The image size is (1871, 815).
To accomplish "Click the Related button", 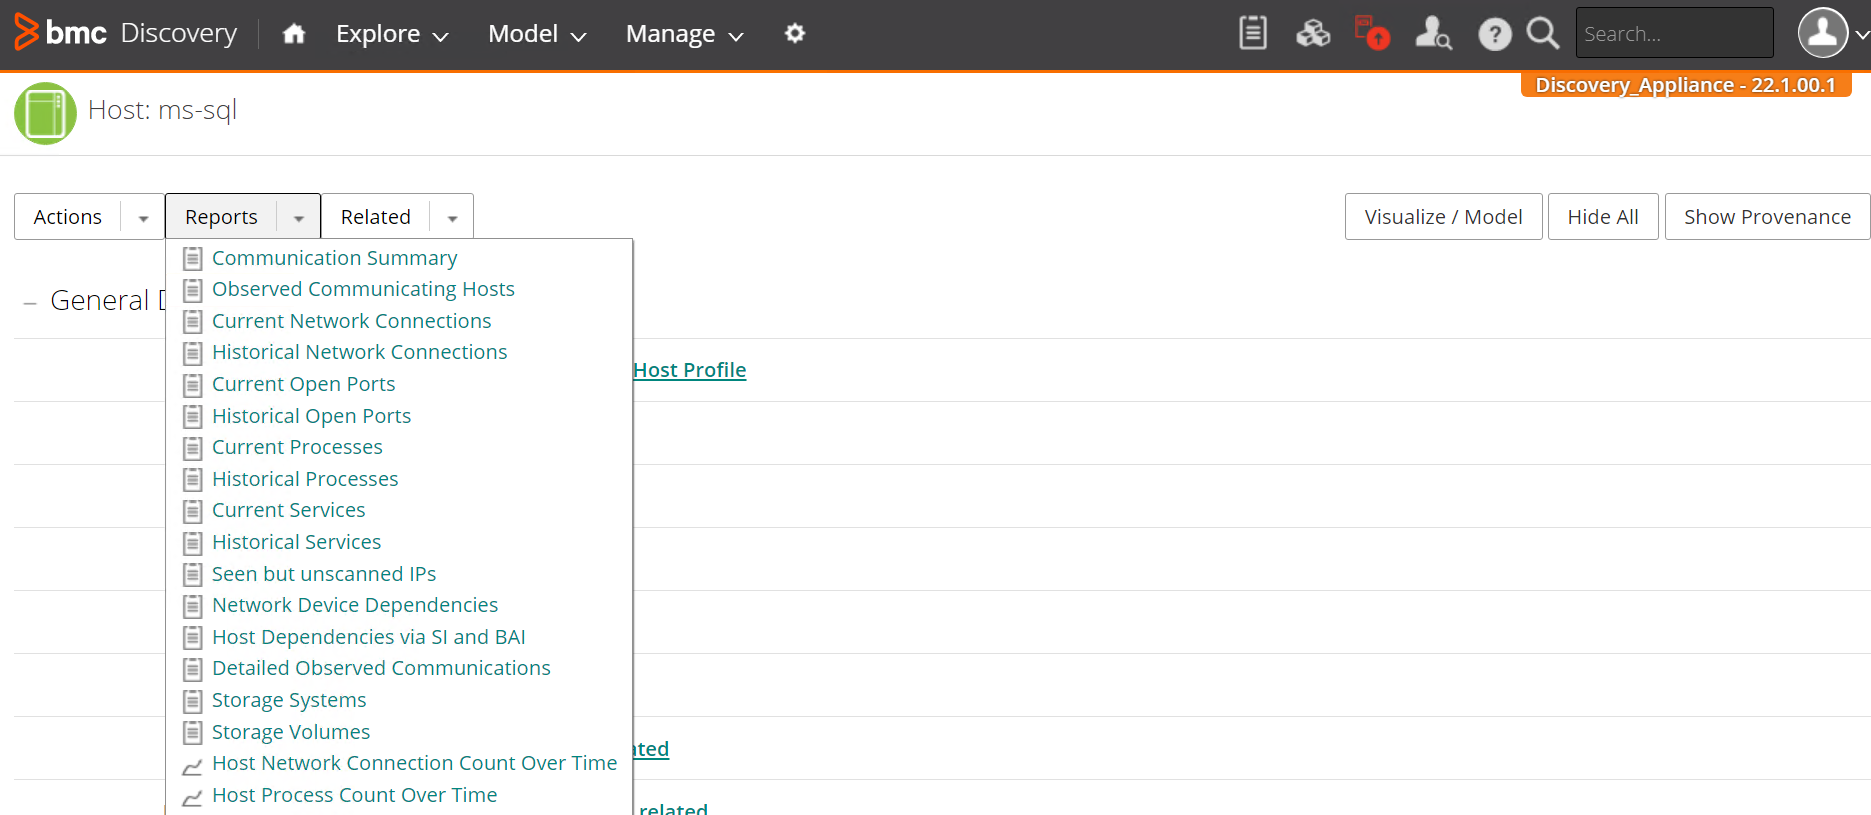I will 376,217.
